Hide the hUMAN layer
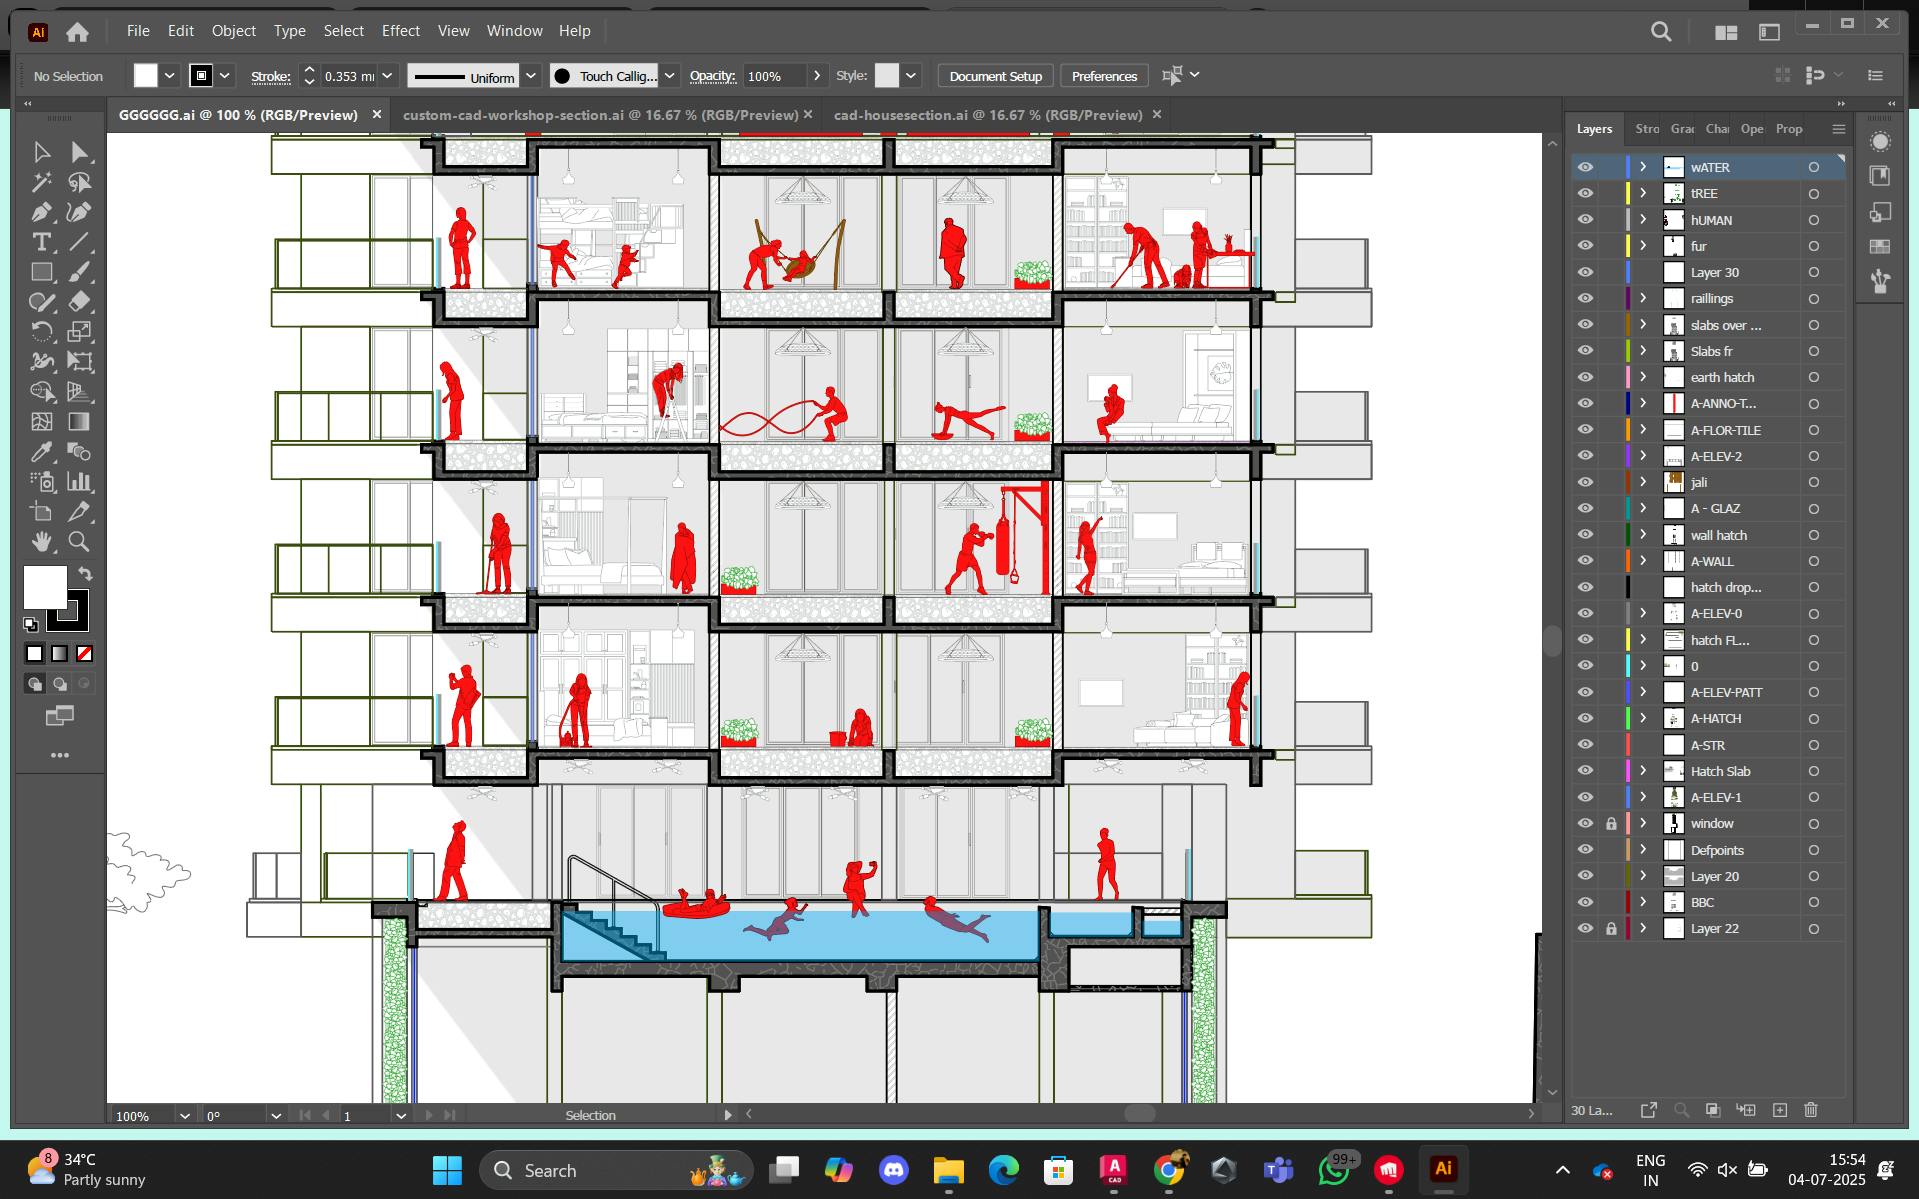This screenshot has width=1919, height=1199. coord(1585,220)
